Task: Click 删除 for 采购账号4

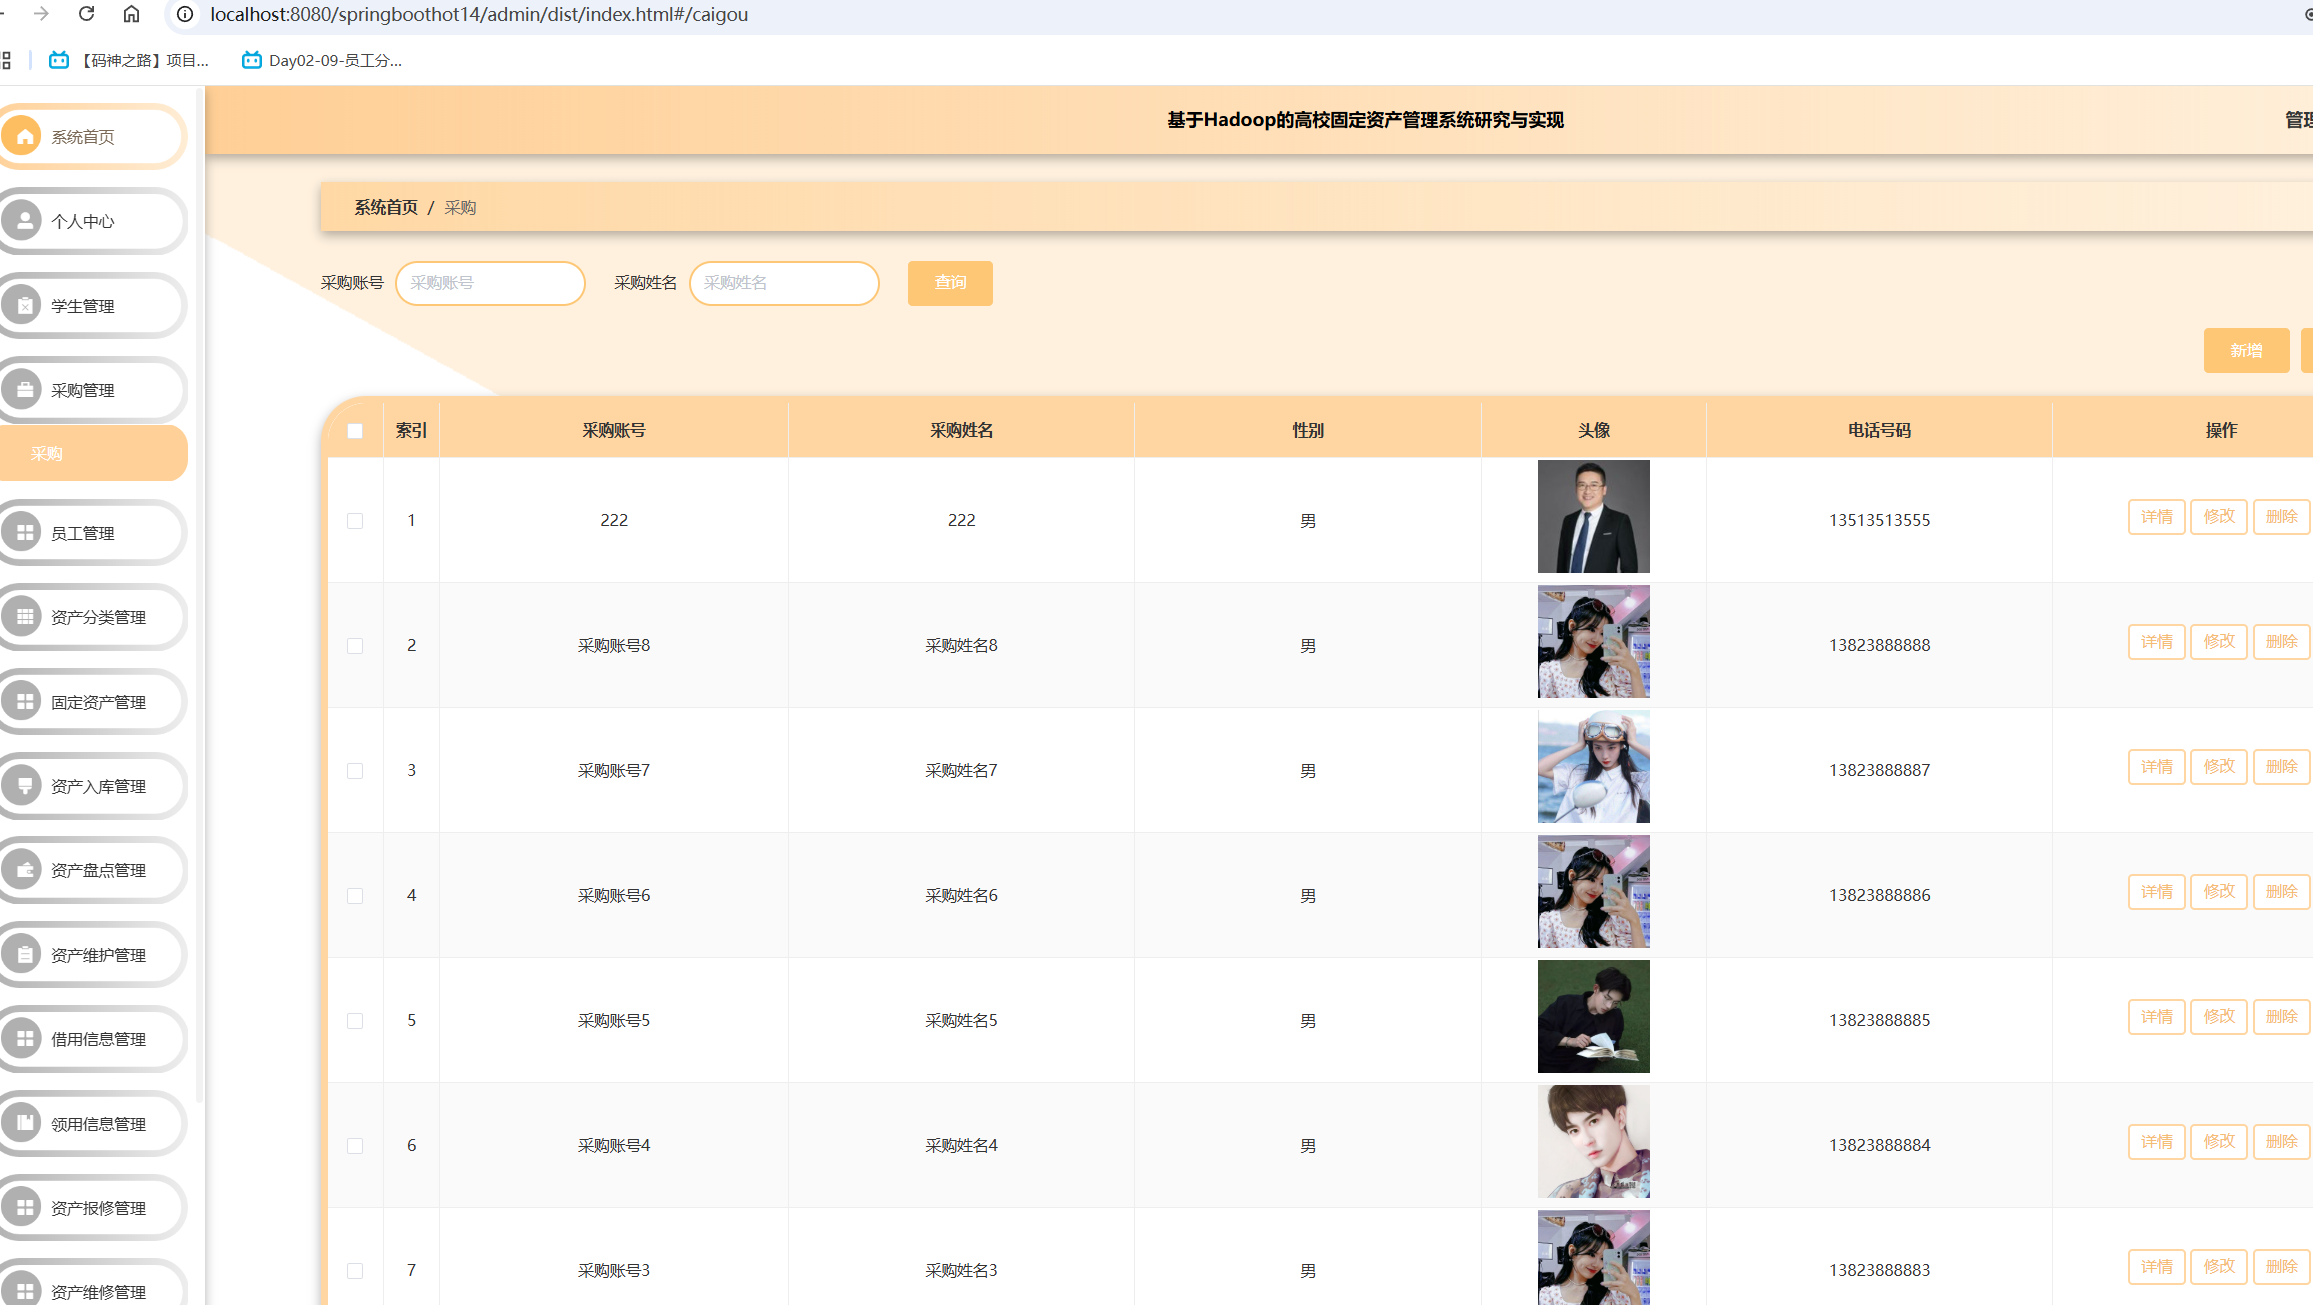Action: coord(2281,1142)
